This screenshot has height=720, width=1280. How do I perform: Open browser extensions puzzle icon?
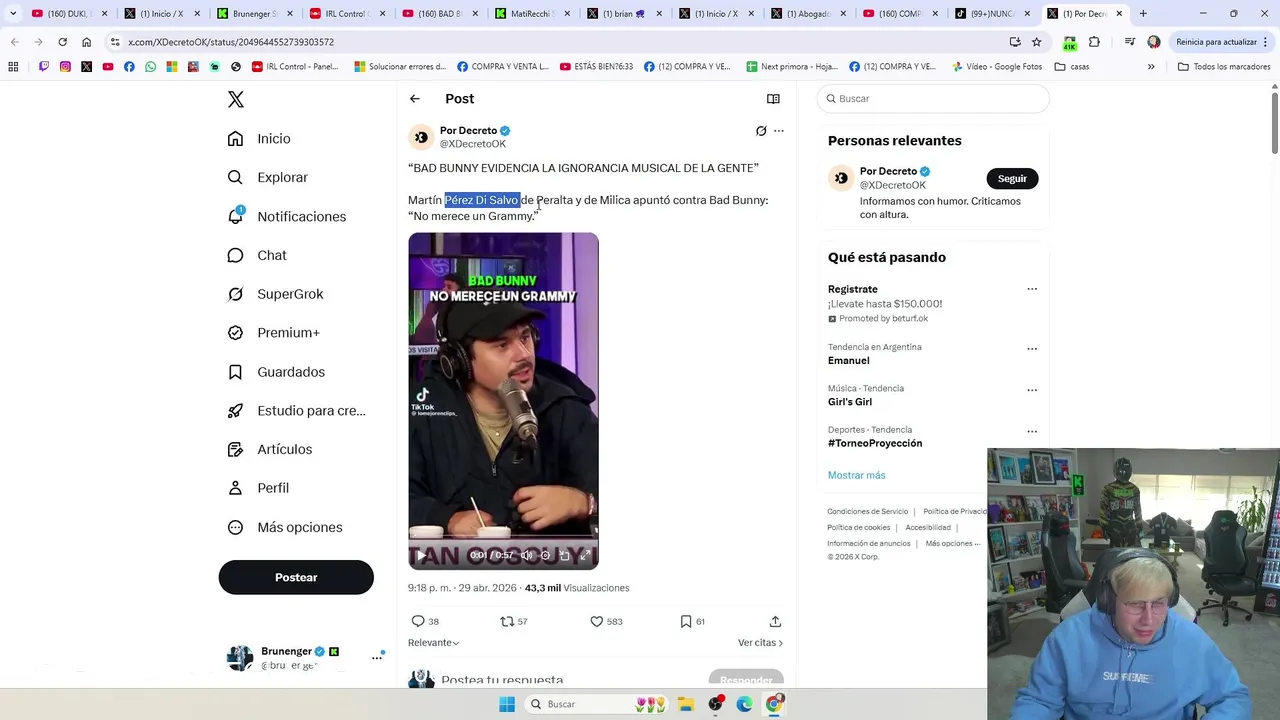[x=1094, y=42]
